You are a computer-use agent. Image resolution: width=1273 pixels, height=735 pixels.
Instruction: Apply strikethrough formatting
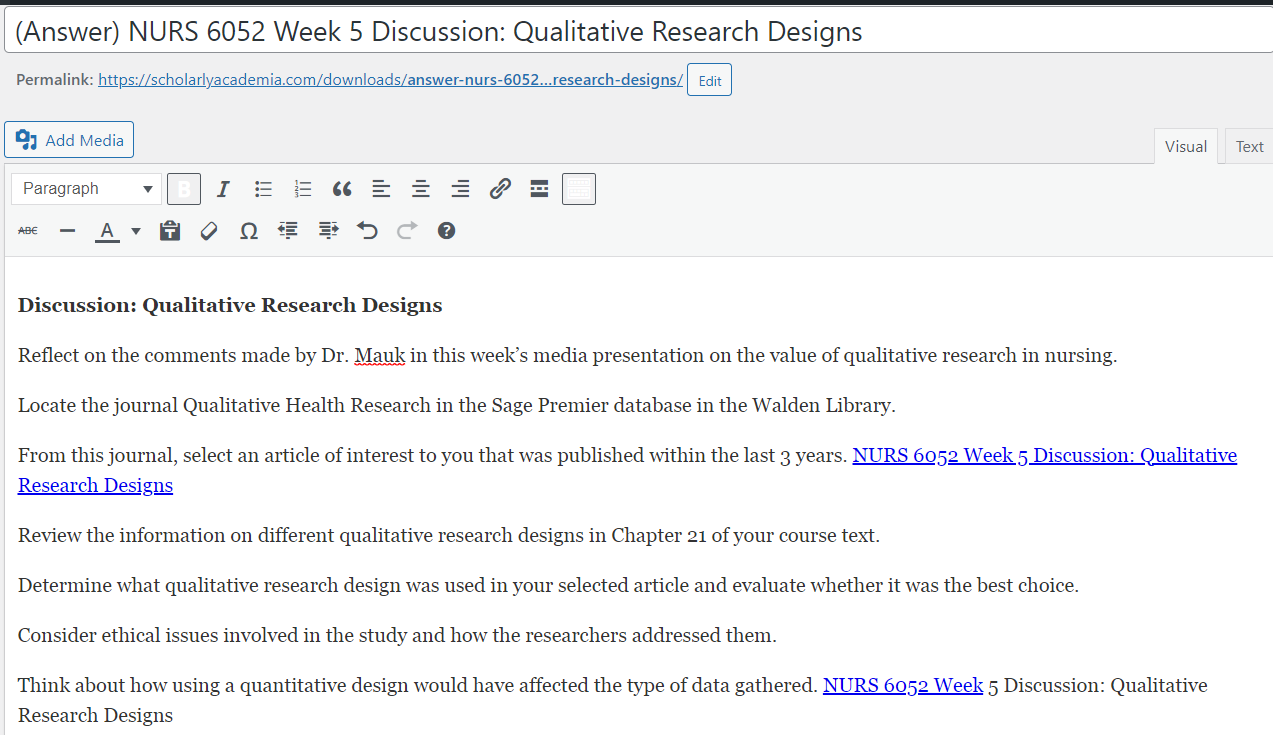(x=28, y=231)
